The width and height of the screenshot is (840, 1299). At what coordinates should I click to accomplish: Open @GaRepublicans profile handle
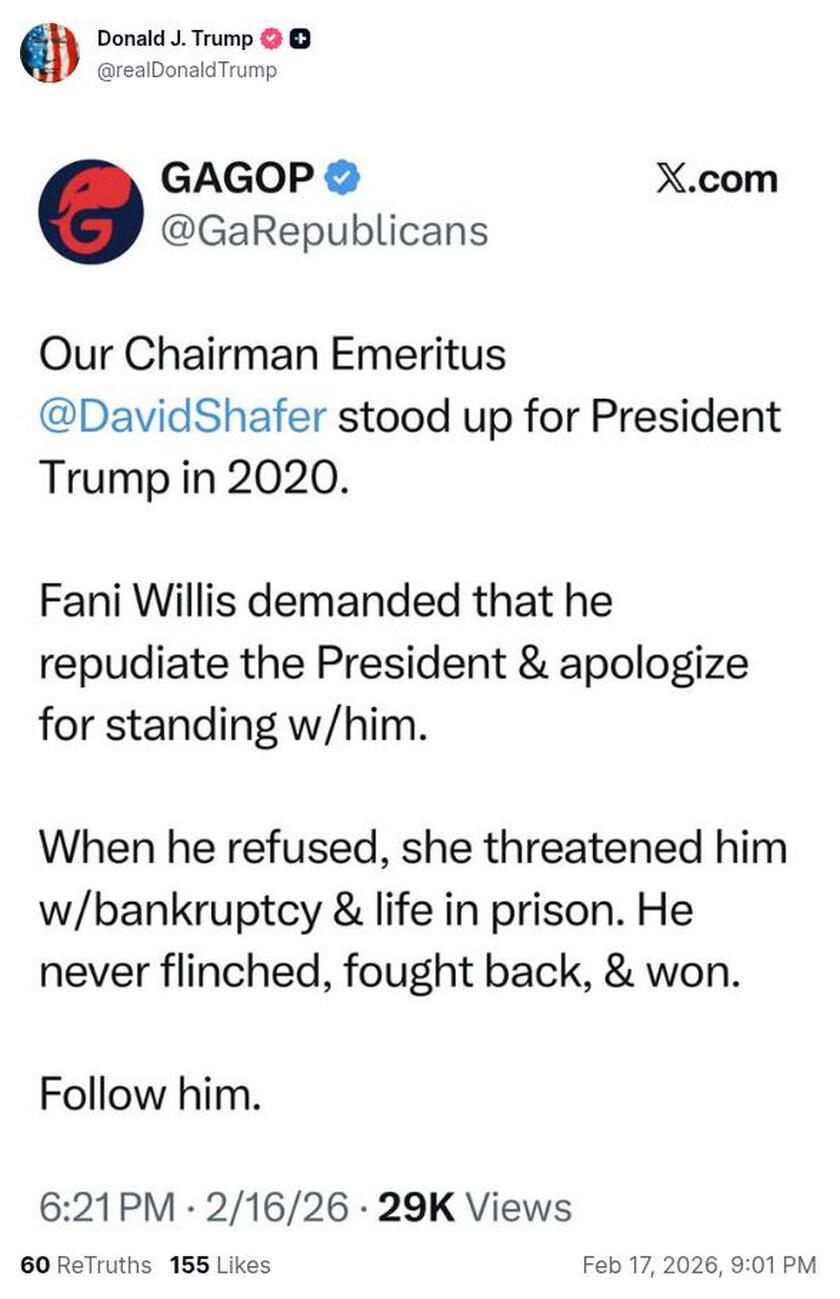coord(323,231)
